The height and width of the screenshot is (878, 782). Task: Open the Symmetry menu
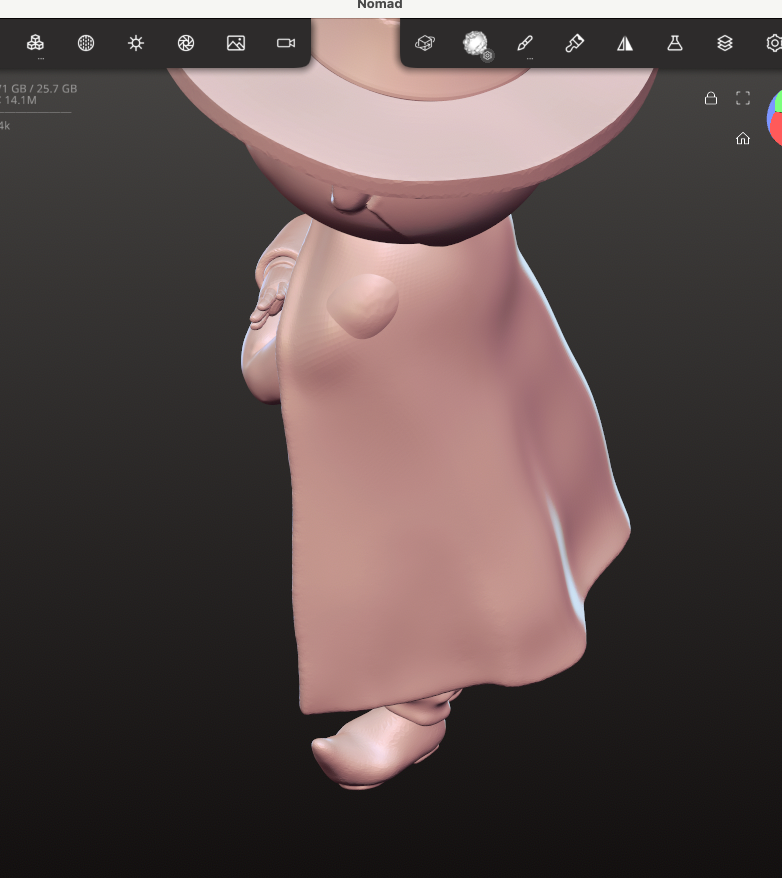click(625, 43)
